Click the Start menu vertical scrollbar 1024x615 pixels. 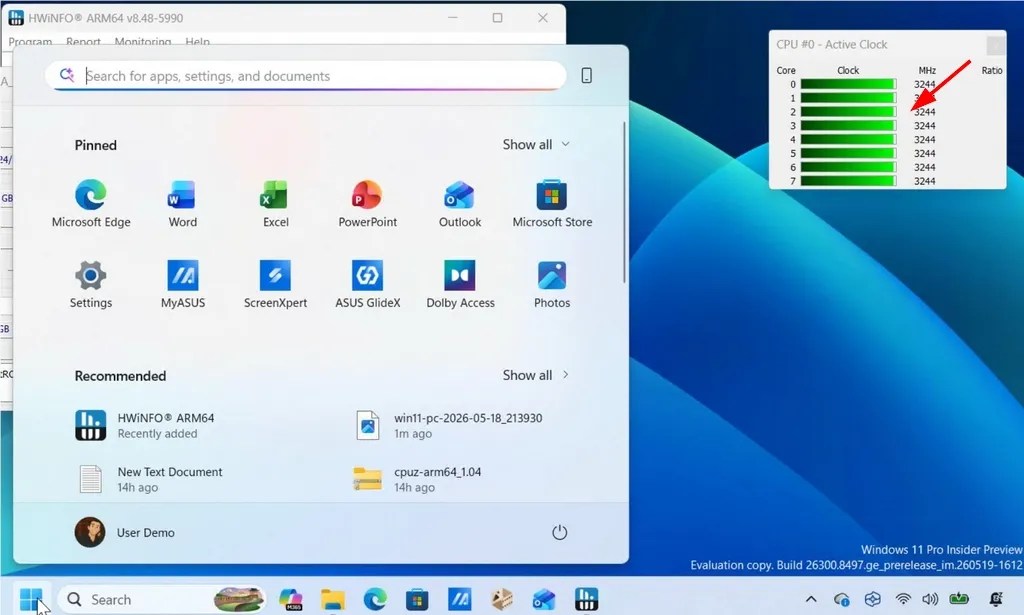click(624, 202)
